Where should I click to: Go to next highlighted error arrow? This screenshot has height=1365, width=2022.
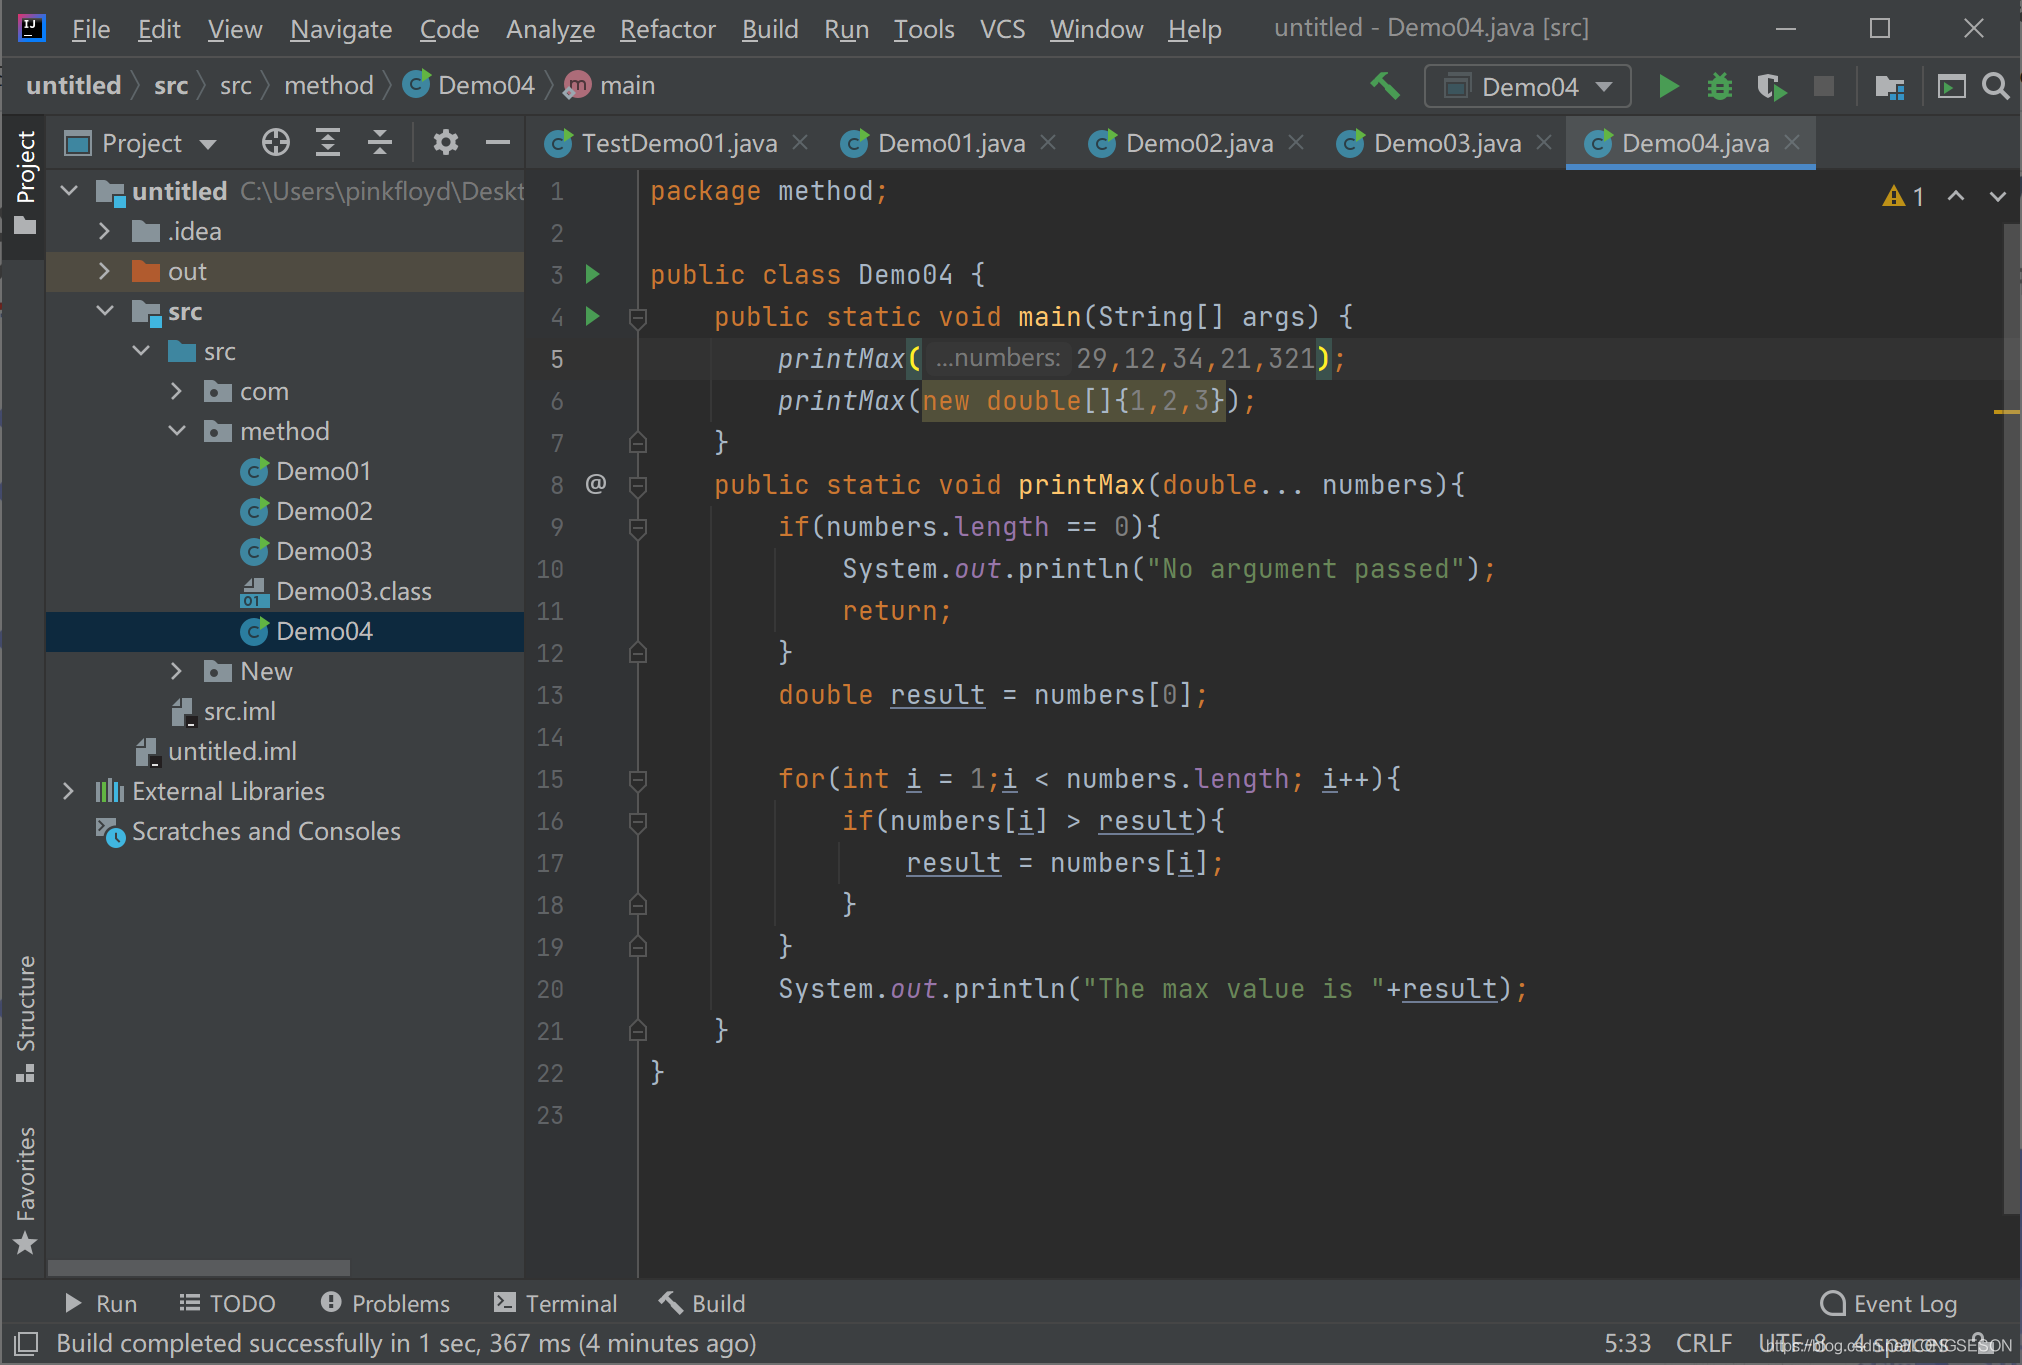coord(1998,196)
